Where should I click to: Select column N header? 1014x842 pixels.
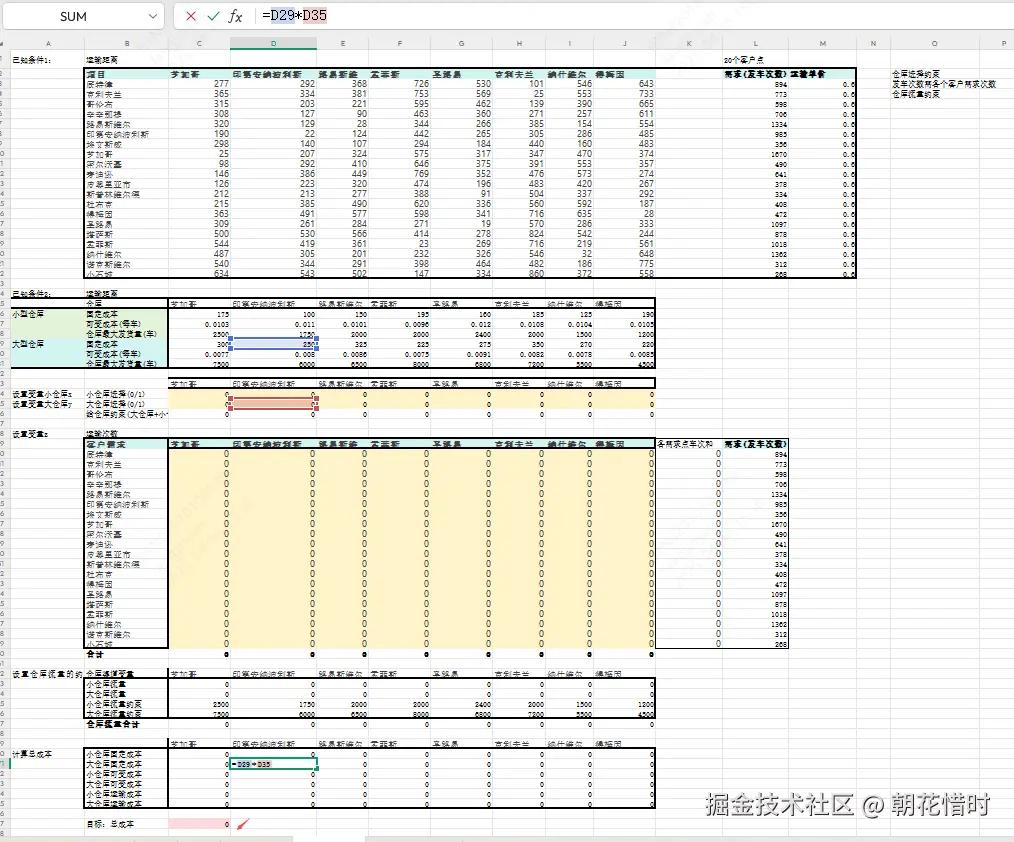873,43
